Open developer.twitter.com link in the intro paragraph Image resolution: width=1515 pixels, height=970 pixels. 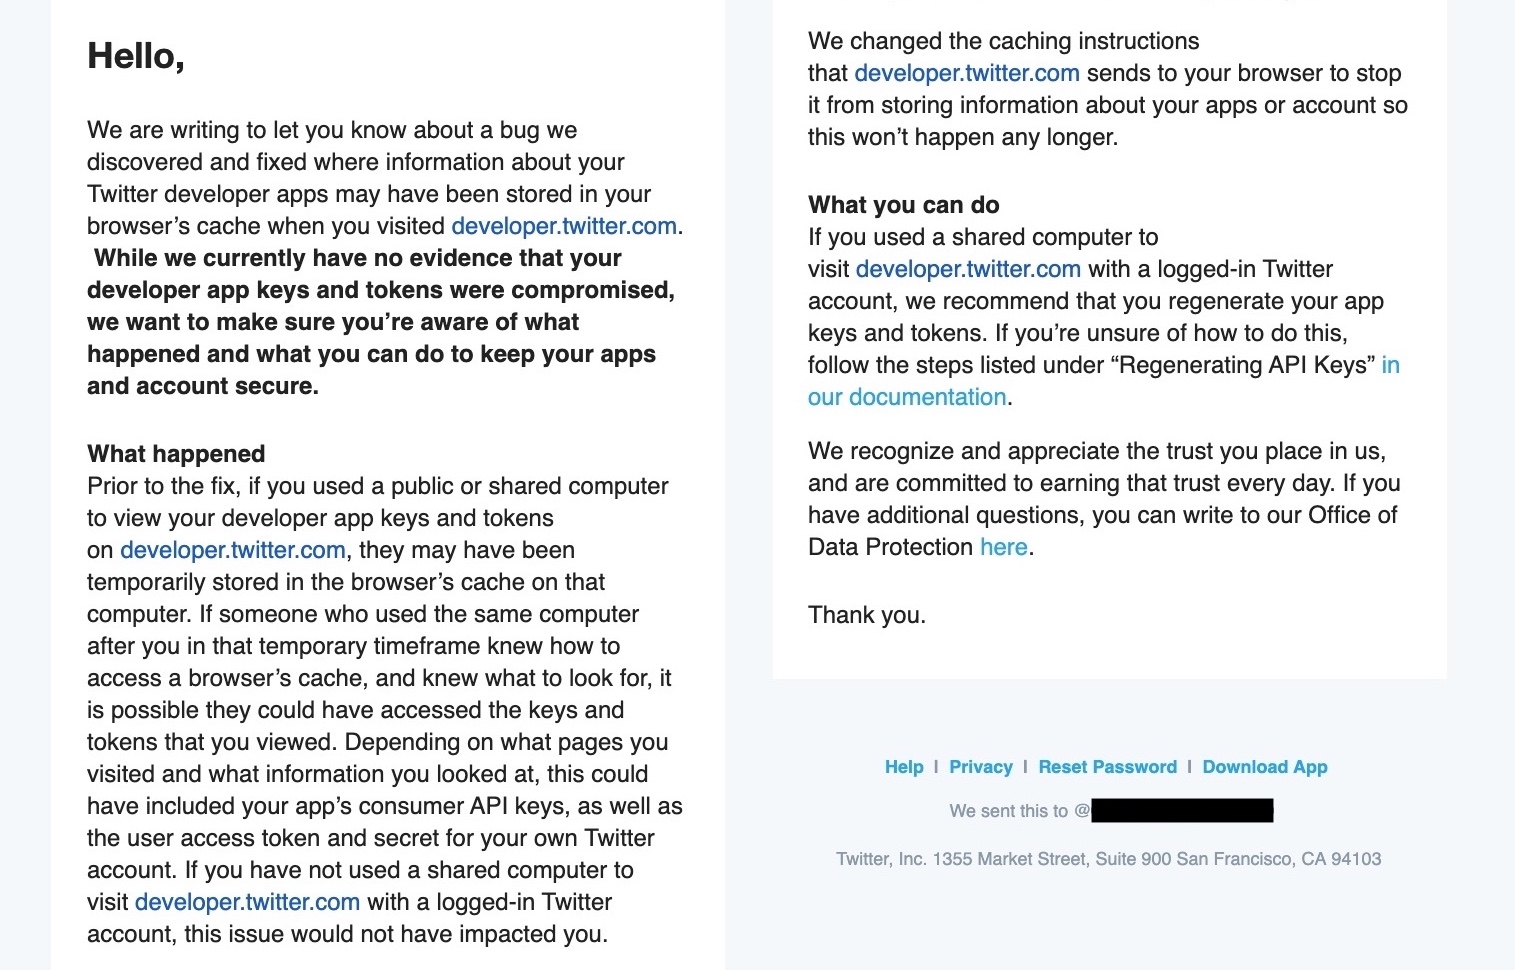pyautogui.click(x=564, y=226)
